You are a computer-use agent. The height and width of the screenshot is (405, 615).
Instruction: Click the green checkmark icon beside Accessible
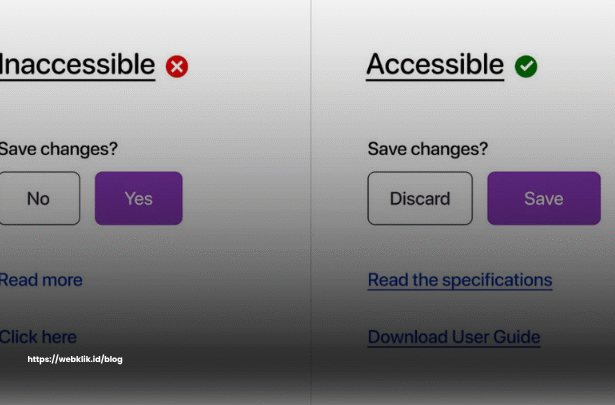(x=526, y=66)
